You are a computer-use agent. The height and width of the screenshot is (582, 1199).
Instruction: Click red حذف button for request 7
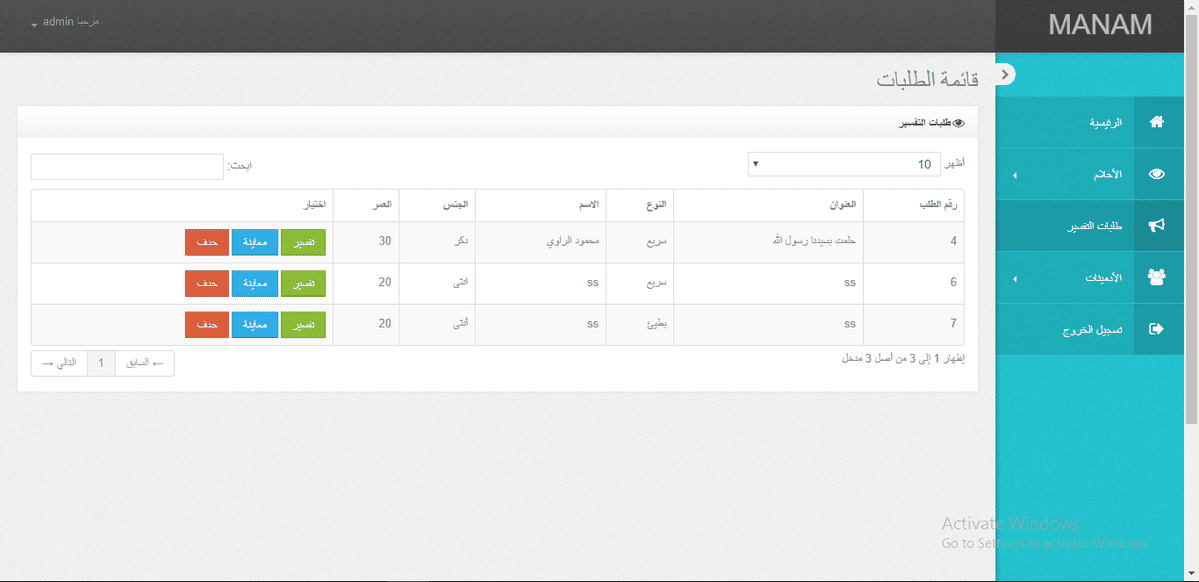point(206,324)
